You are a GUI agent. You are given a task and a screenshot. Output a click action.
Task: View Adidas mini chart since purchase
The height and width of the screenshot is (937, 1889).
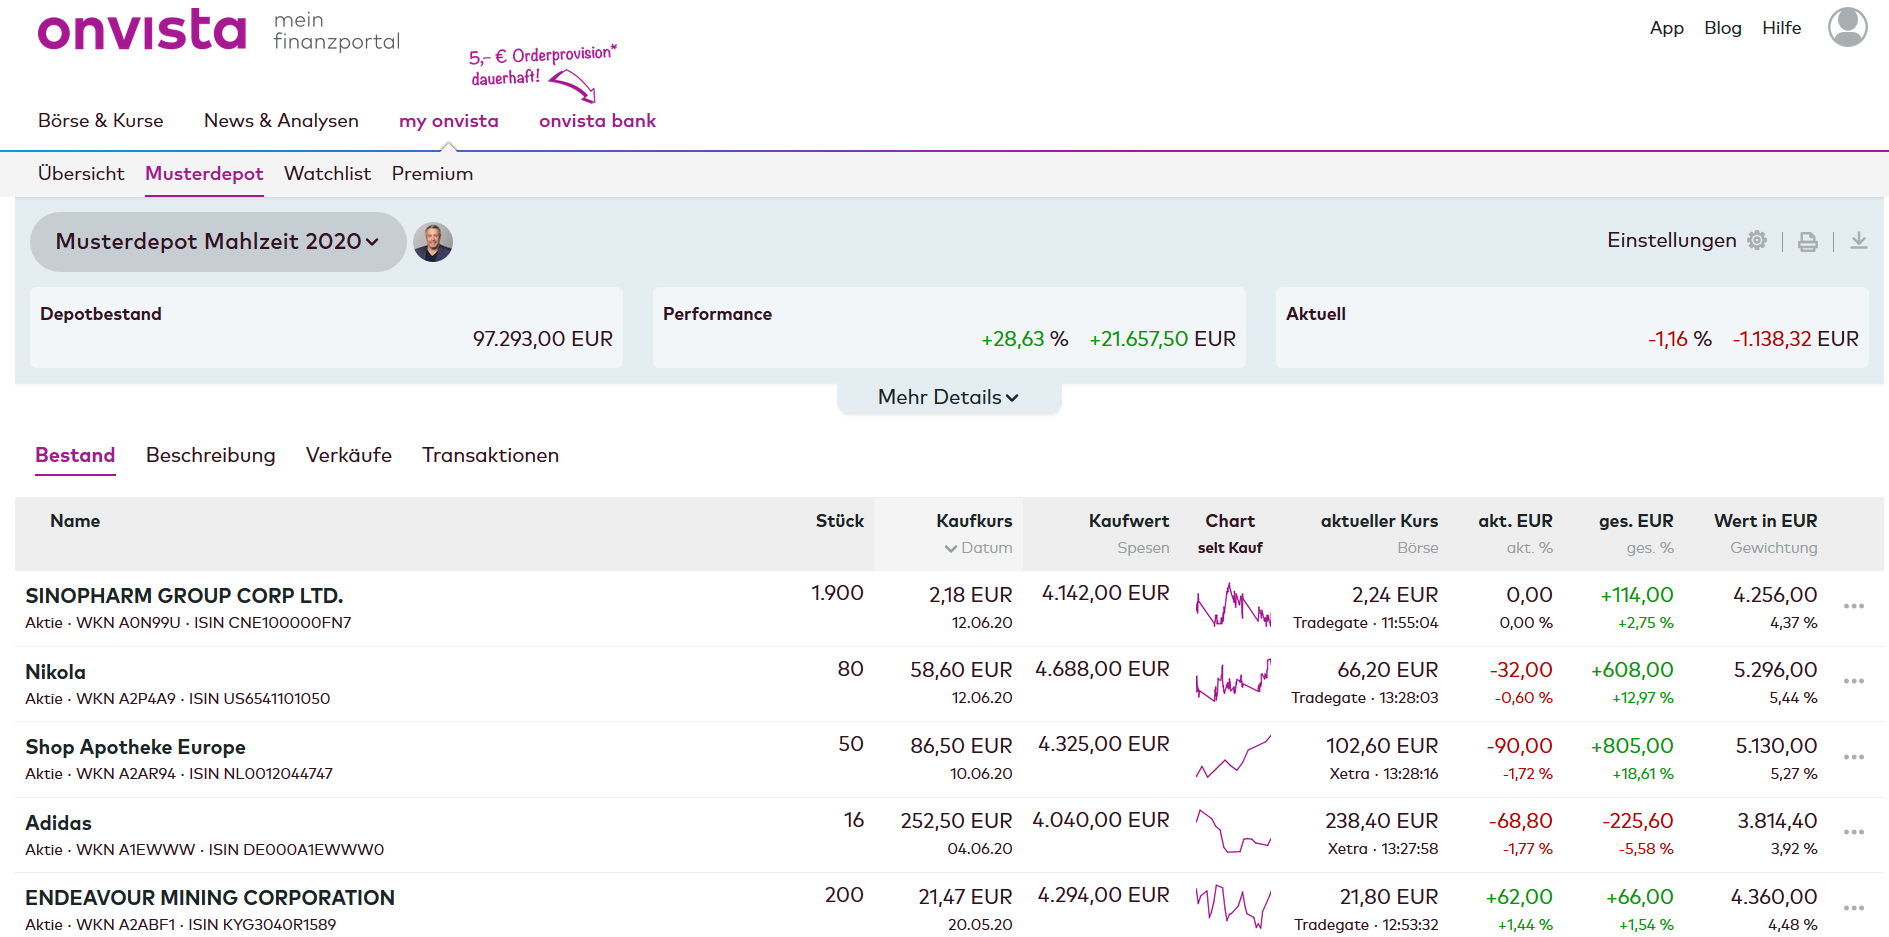pyautogui.click(x=1233, y=832)
